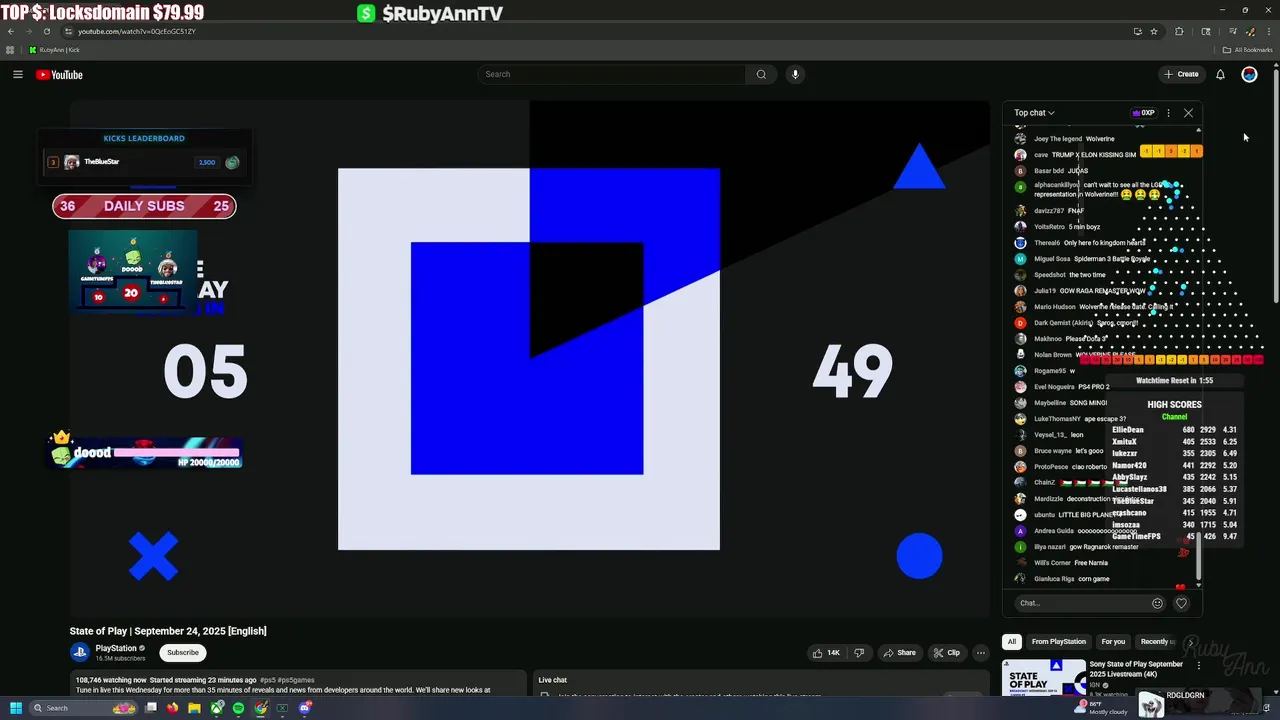Image resolution: width=1280 pixels, height=720 pixels.
Task: Click the #ps5 hashtag link
Action: point(268,680)
